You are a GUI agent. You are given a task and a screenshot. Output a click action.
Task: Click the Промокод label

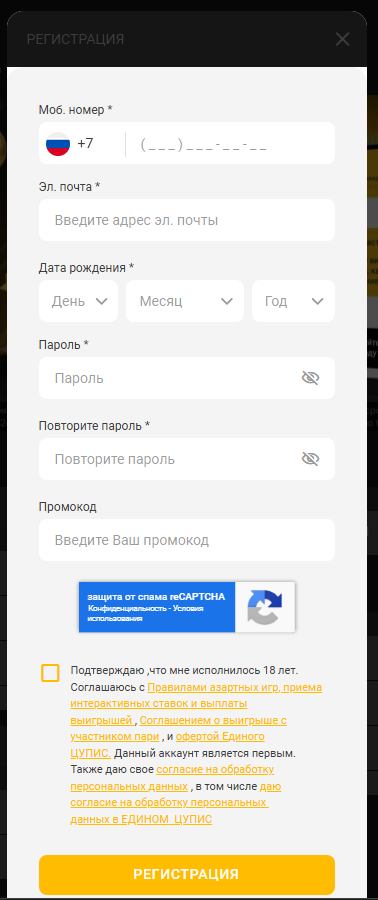pyautogui.click(x=68, y=507)
